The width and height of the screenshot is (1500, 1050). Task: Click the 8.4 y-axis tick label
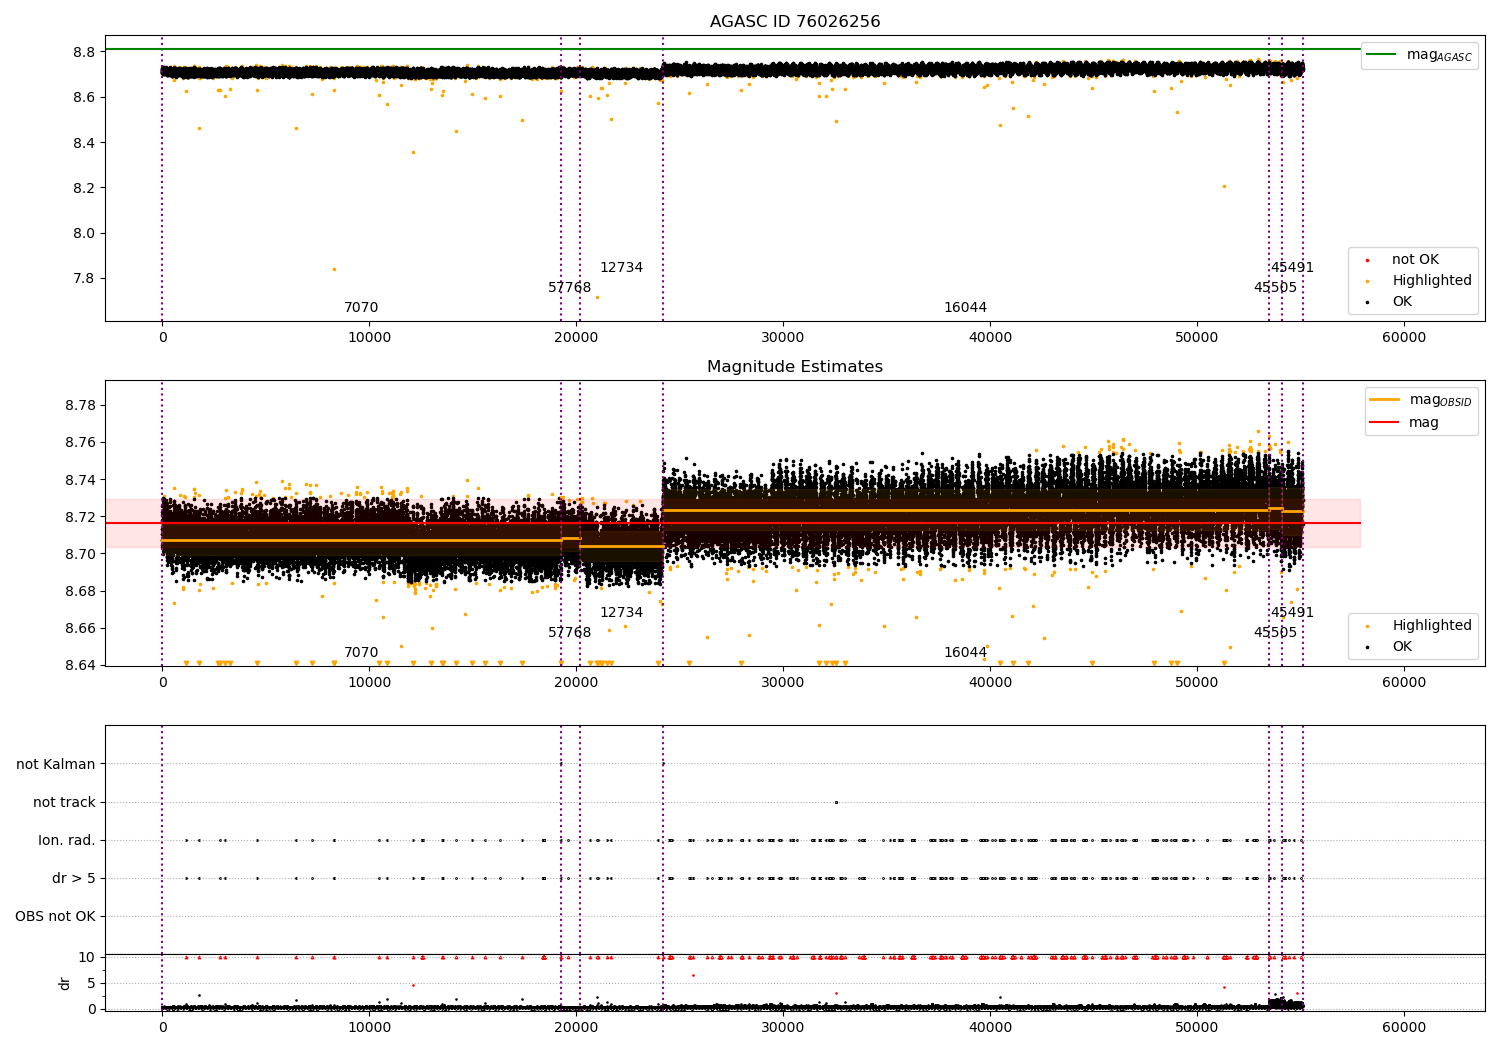(84, 143)
